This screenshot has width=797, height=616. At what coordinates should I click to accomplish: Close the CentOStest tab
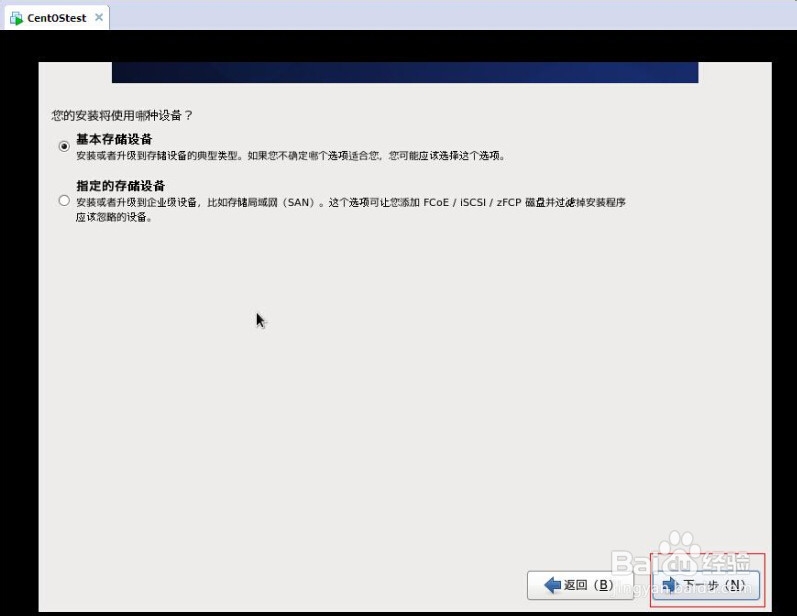coord(99,18)
